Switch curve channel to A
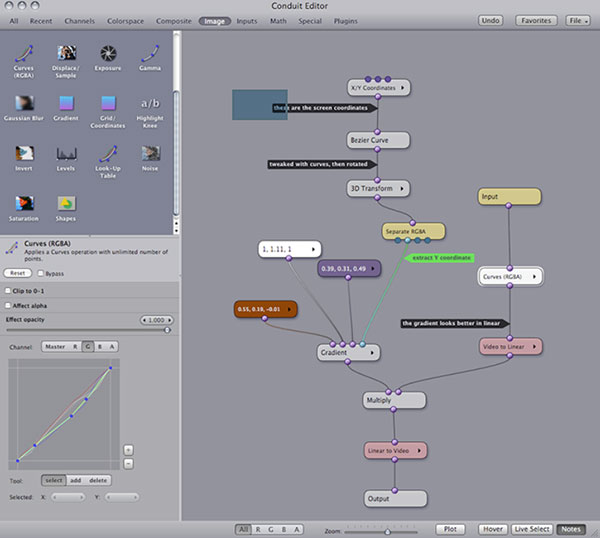 tap(112, 347)
